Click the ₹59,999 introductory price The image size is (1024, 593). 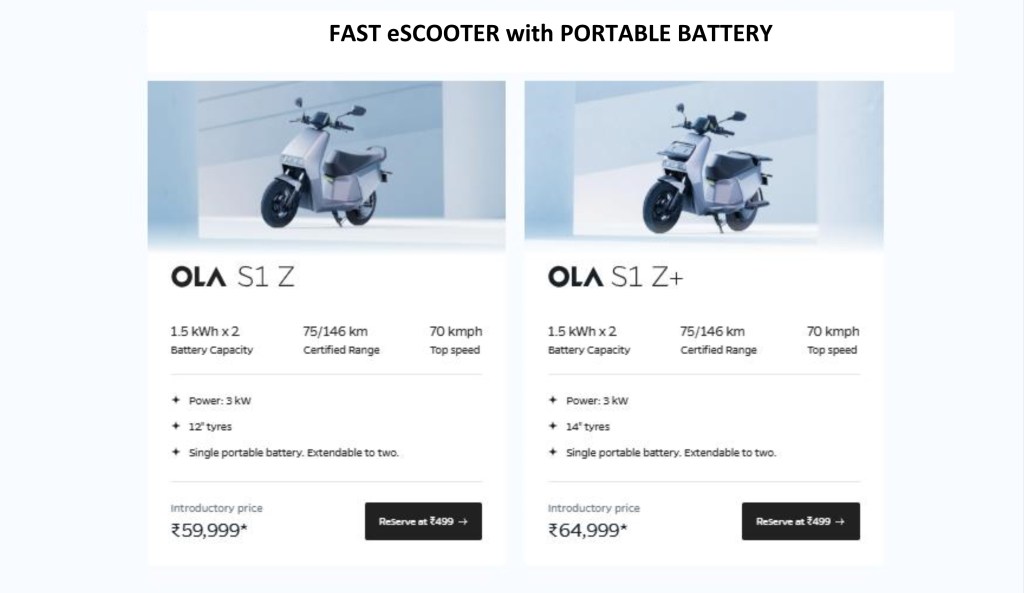[209, 530]
